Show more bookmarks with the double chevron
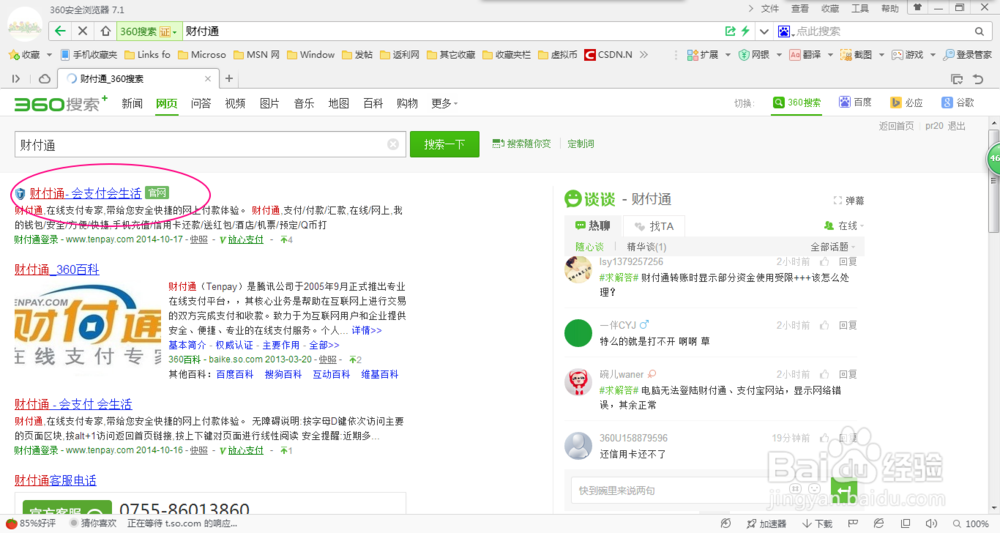 click(x=644, y=55)
